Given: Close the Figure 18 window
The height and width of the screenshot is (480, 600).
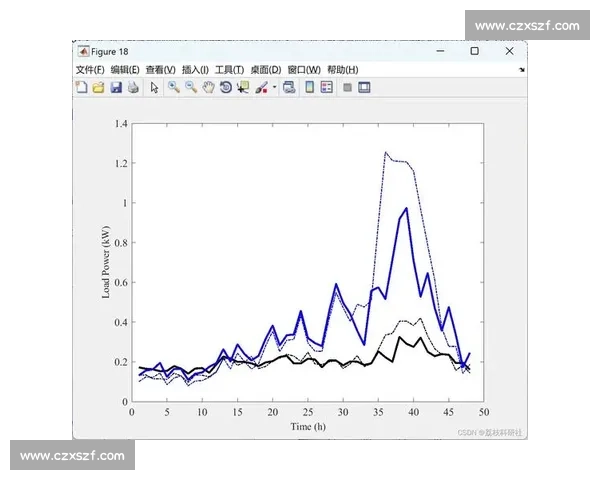Looking at the screenshot, I should click(x=509, y=51).
